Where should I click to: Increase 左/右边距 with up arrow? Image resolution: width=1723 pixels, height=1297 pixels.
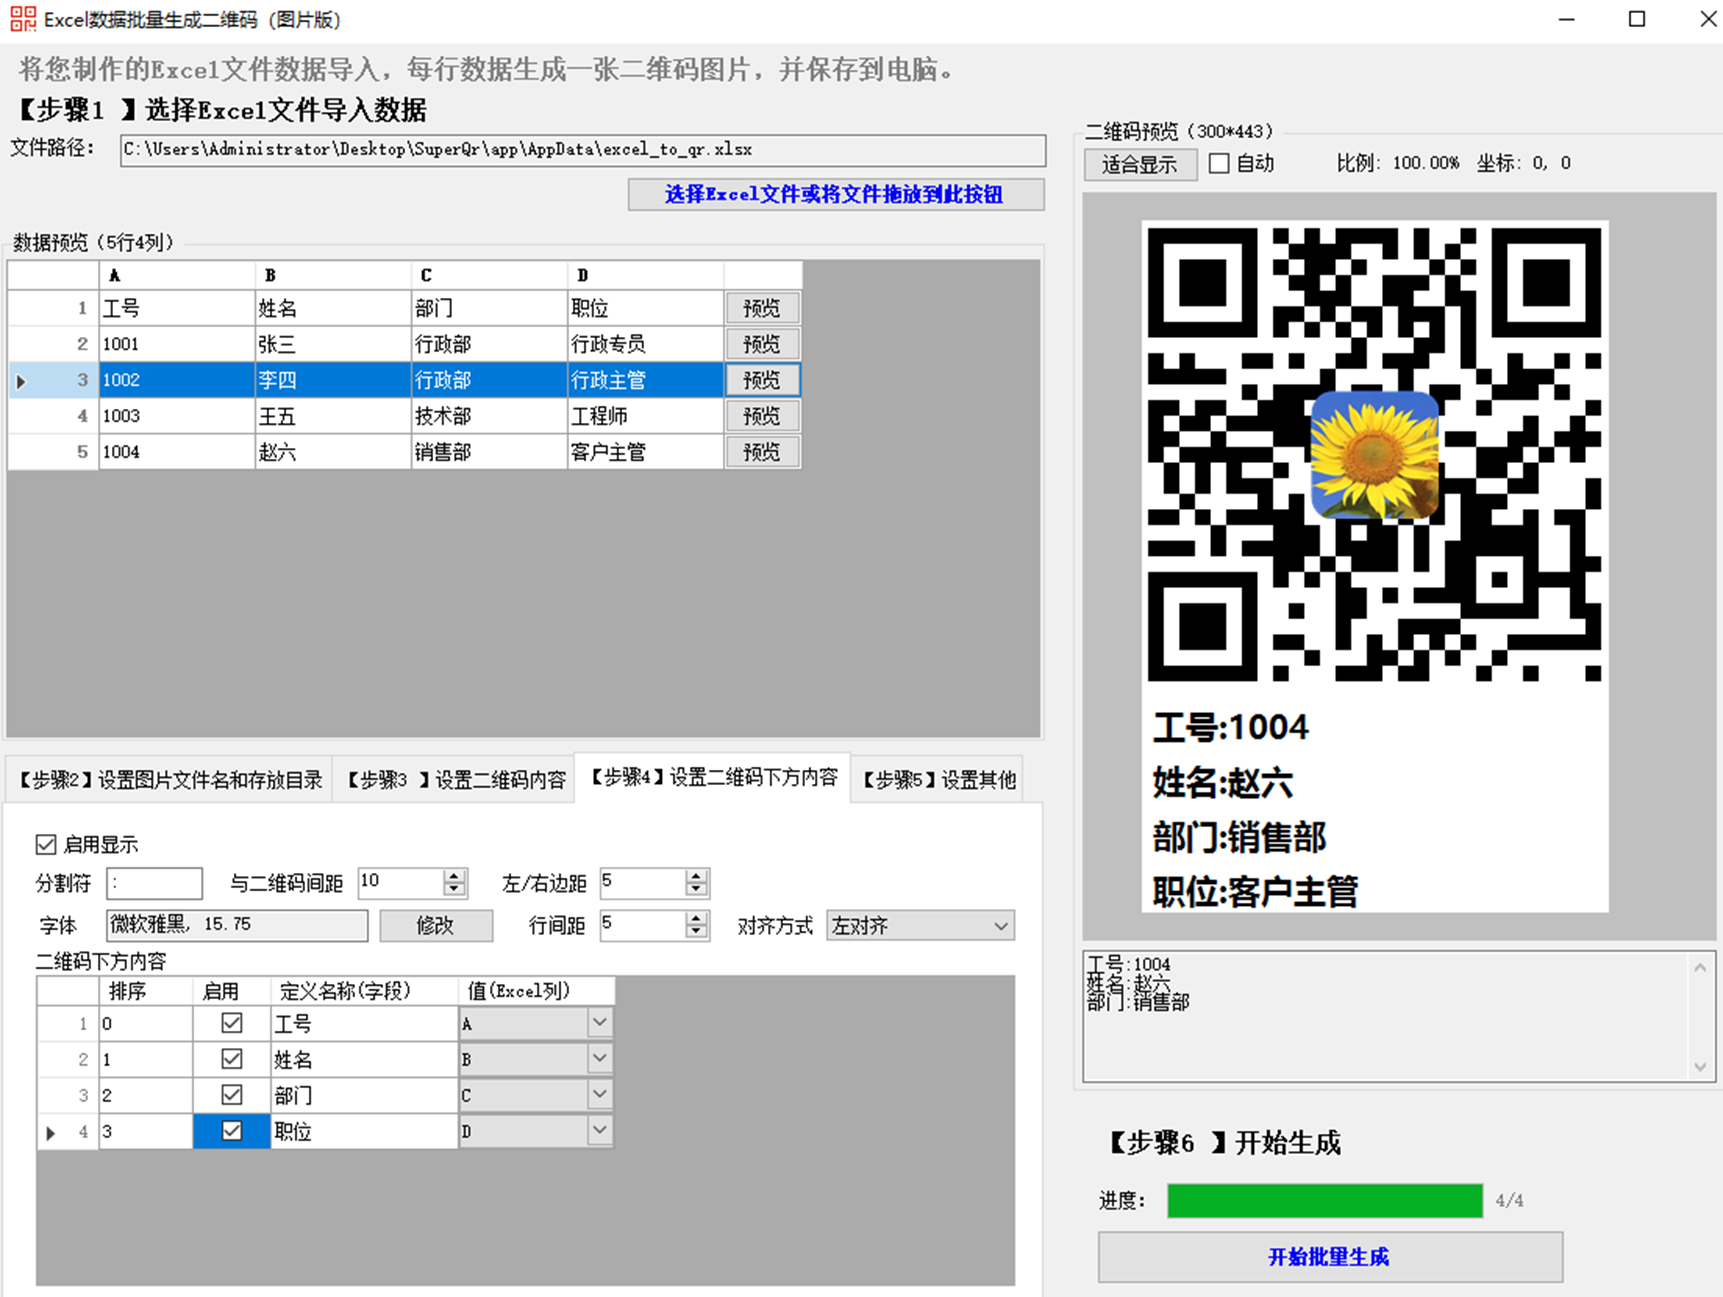pyautogui.click(x=696, y=875)
